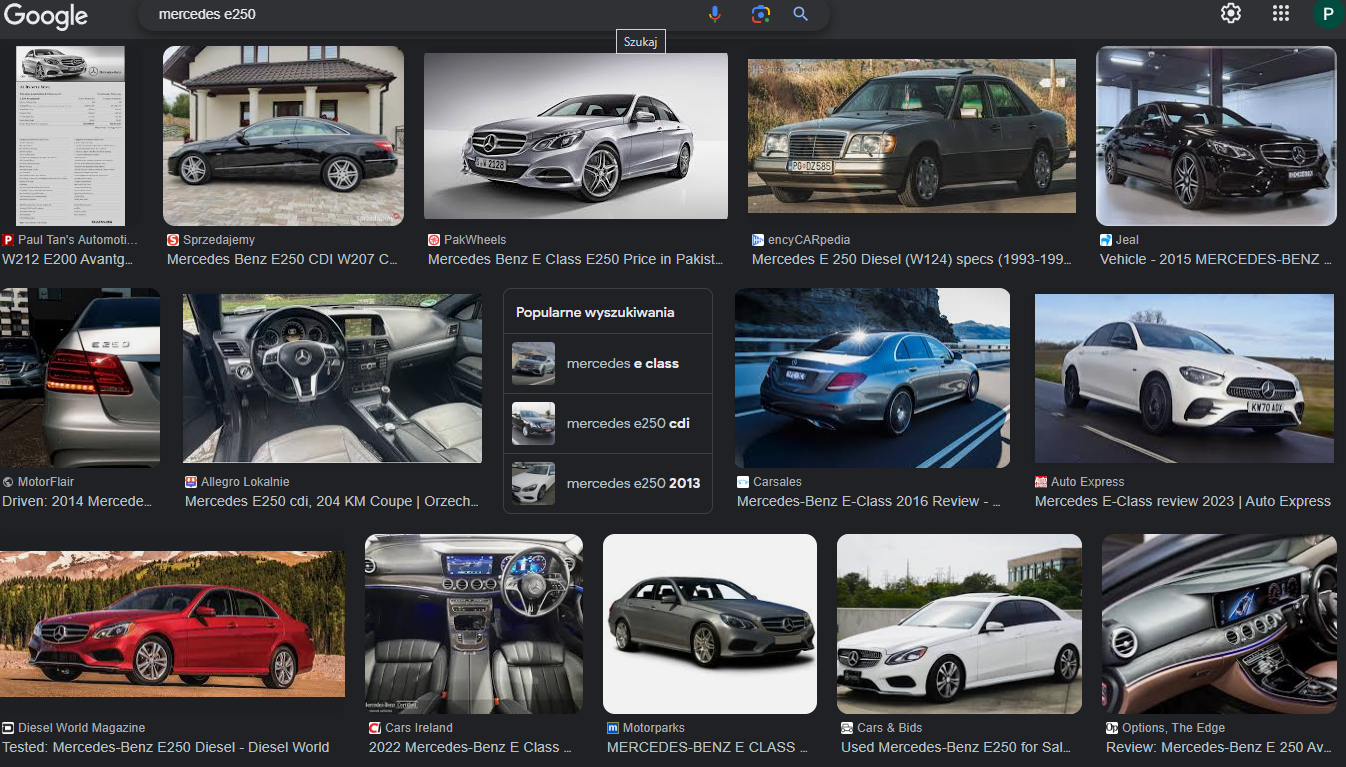
Task: Open the Options, The Edge dashboard image
Action: pos(1219,624)
